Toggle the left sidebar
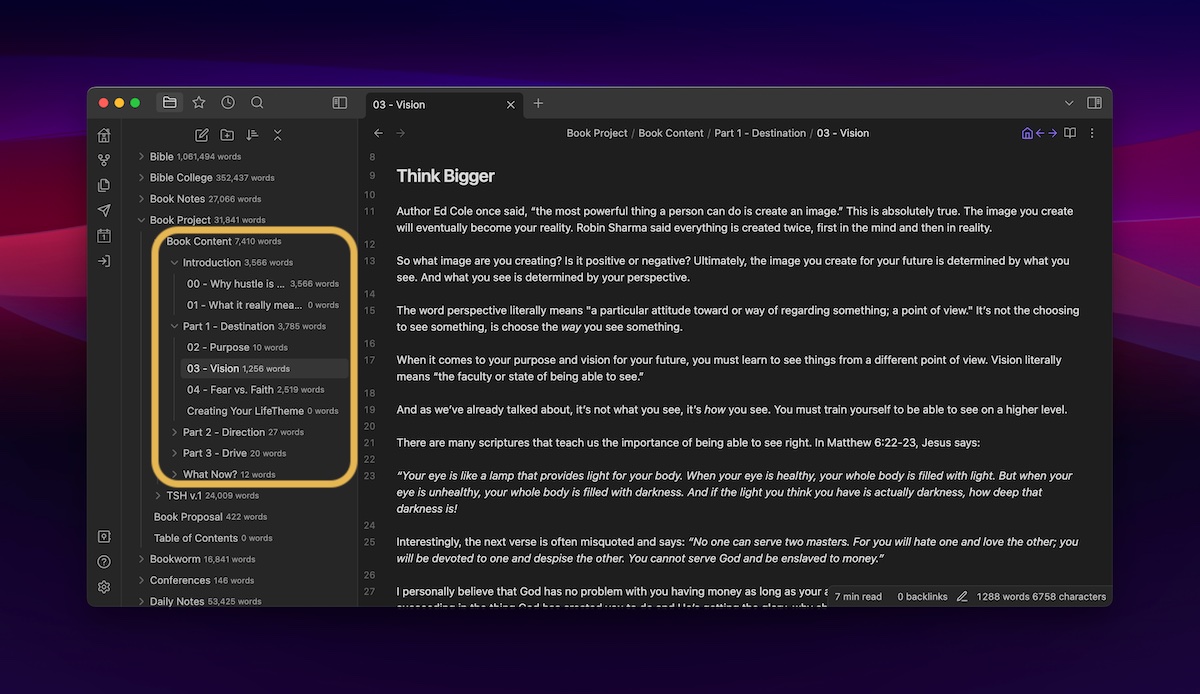 tap(340, 102)
